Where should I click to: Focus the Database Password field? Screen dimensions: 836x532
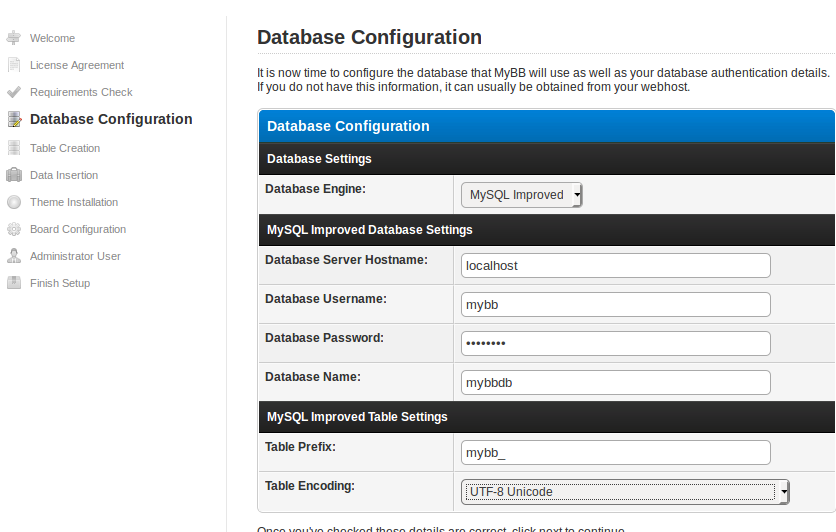tap(616, 343)
